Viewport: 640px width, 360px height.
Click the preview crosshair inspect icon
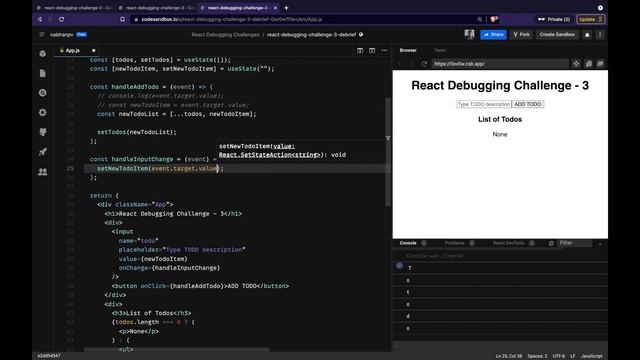point(576,64)
